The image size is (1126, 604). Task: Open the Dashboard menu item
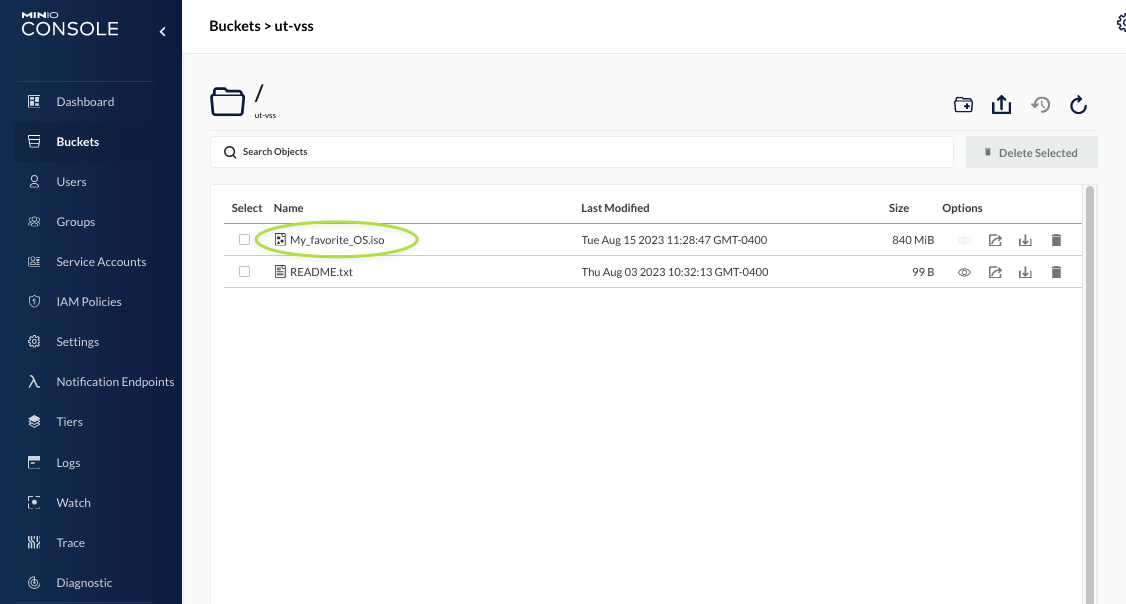pos(85,102)
